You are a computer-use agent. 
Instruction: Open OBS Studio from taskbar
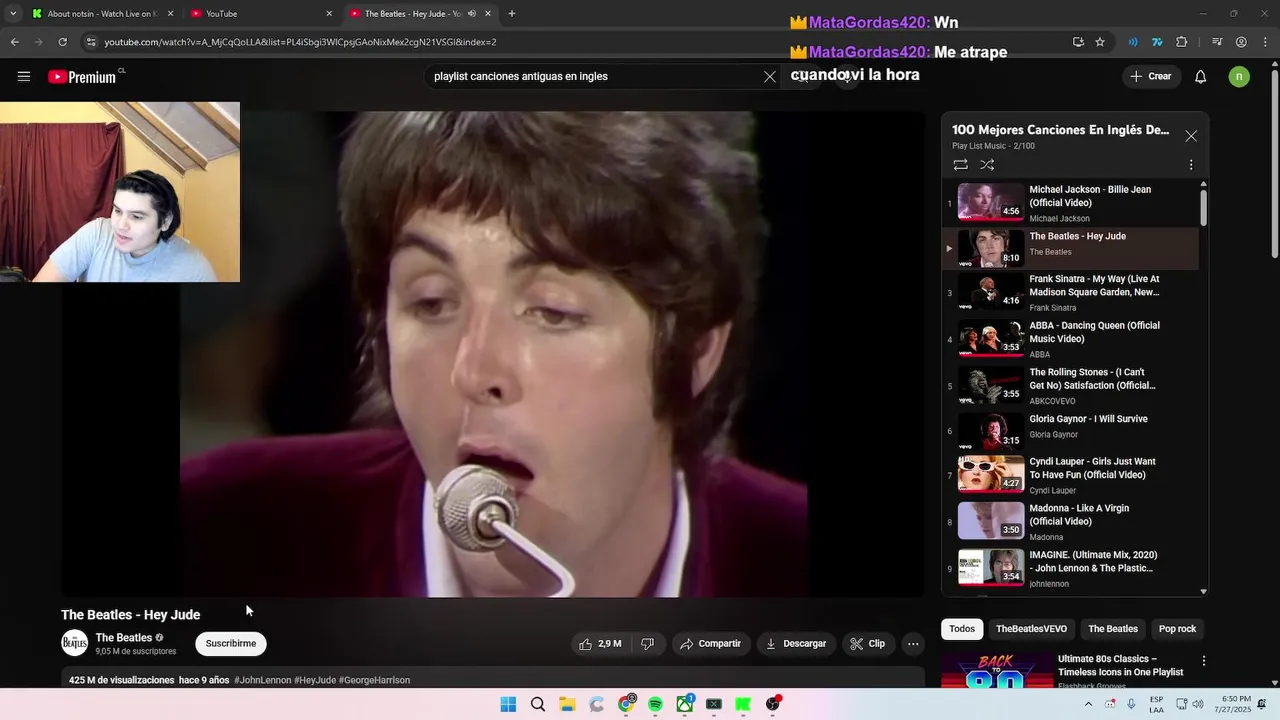click(773, 704)
